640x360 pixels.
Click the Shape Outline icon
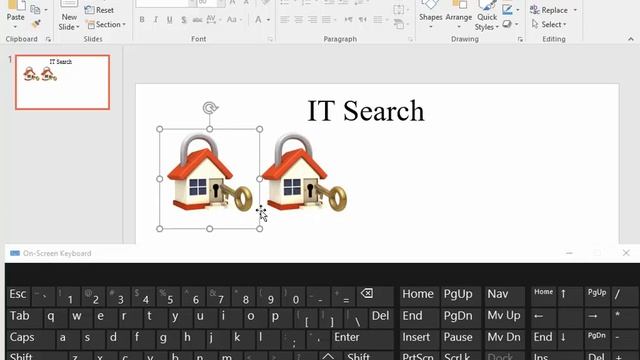[x=507, y=10]
